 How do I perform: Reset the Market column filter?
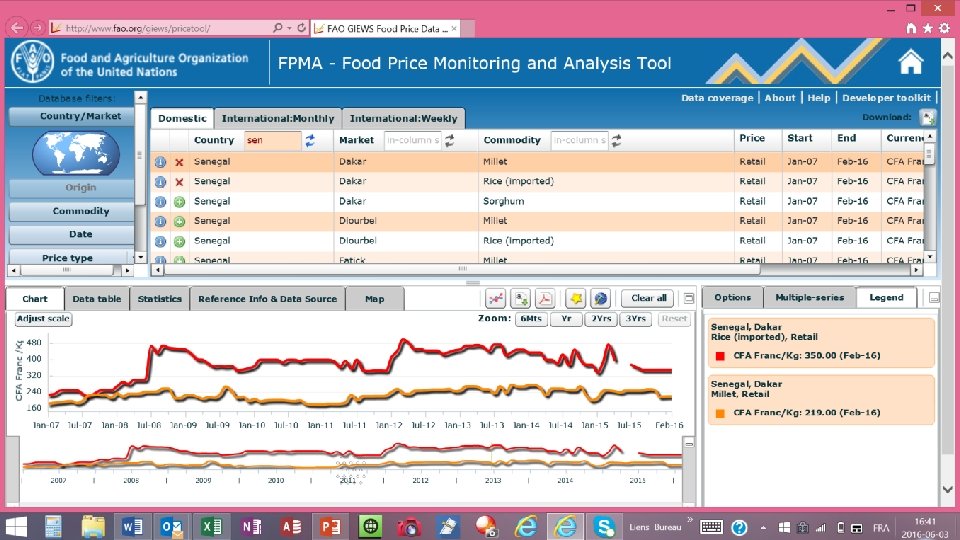pyautogui.click(x=450, y=140)
